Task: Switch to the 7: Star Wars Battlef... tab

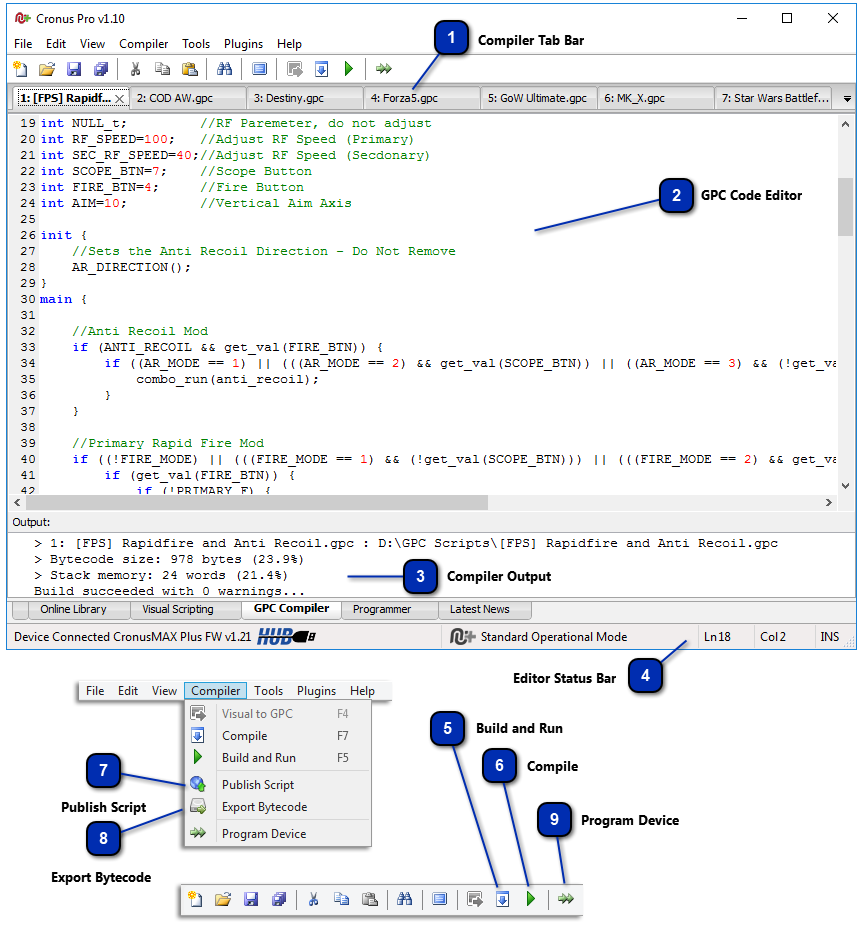Action: tap(773, 98)
